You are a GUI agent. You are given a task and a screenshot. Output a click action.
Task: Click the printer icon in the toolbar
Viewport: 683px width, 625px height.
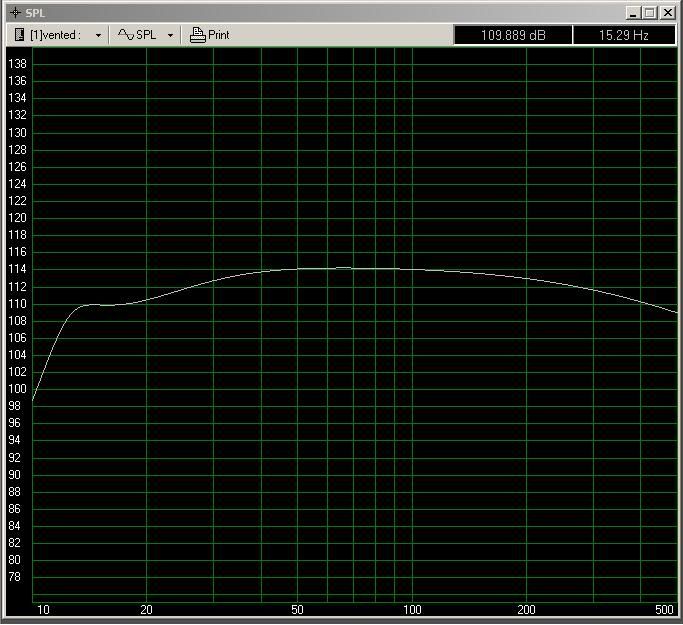click(197, 35)
